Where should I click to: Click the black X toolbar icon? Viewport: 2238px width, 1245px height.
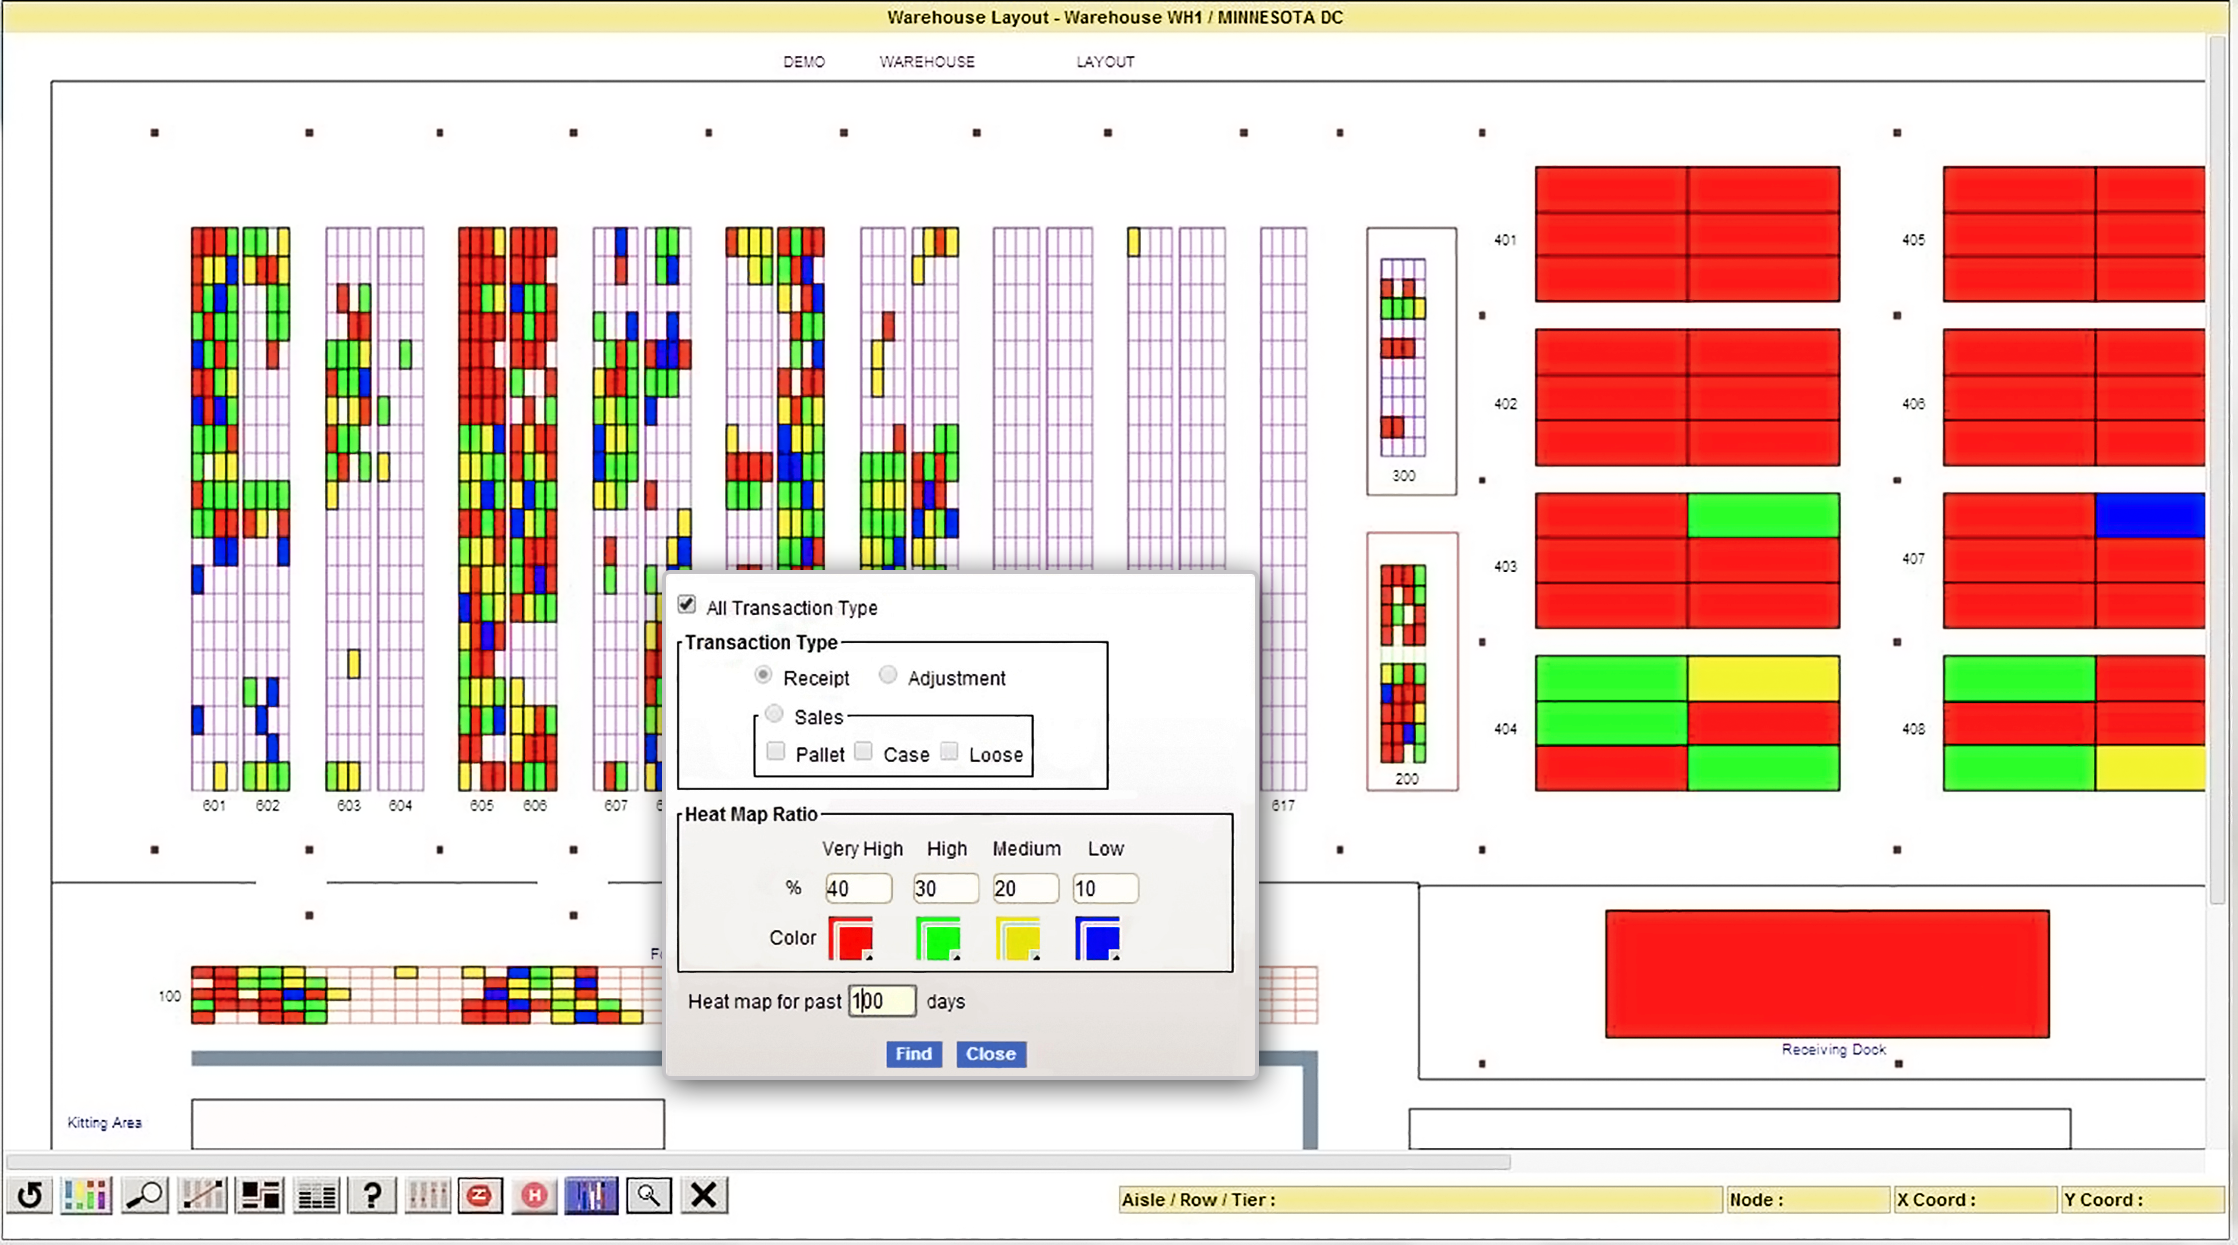[703, 1195]
